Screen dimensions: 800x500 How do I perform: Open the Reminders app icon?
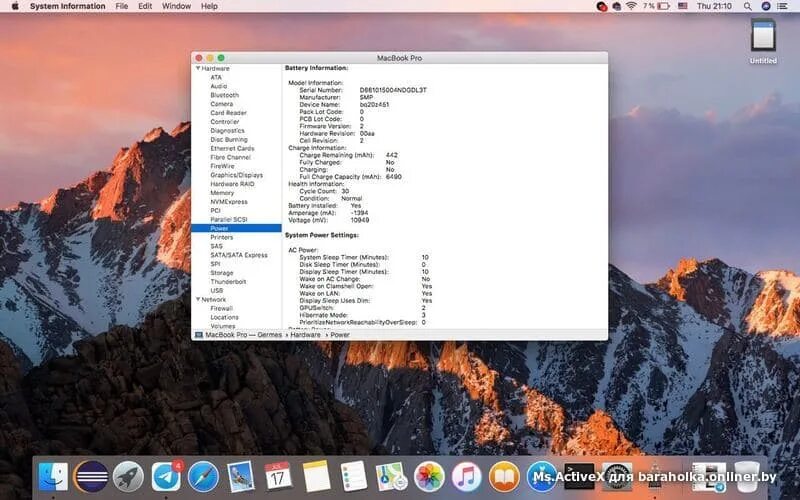(354, 477)
